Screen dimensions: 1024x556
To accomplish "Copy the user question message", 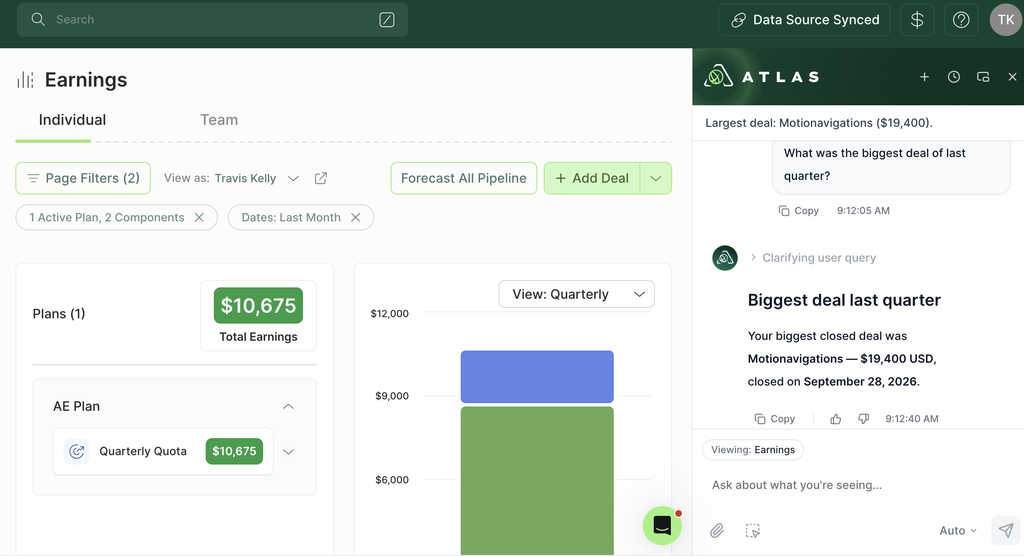I will coord(798,210).
